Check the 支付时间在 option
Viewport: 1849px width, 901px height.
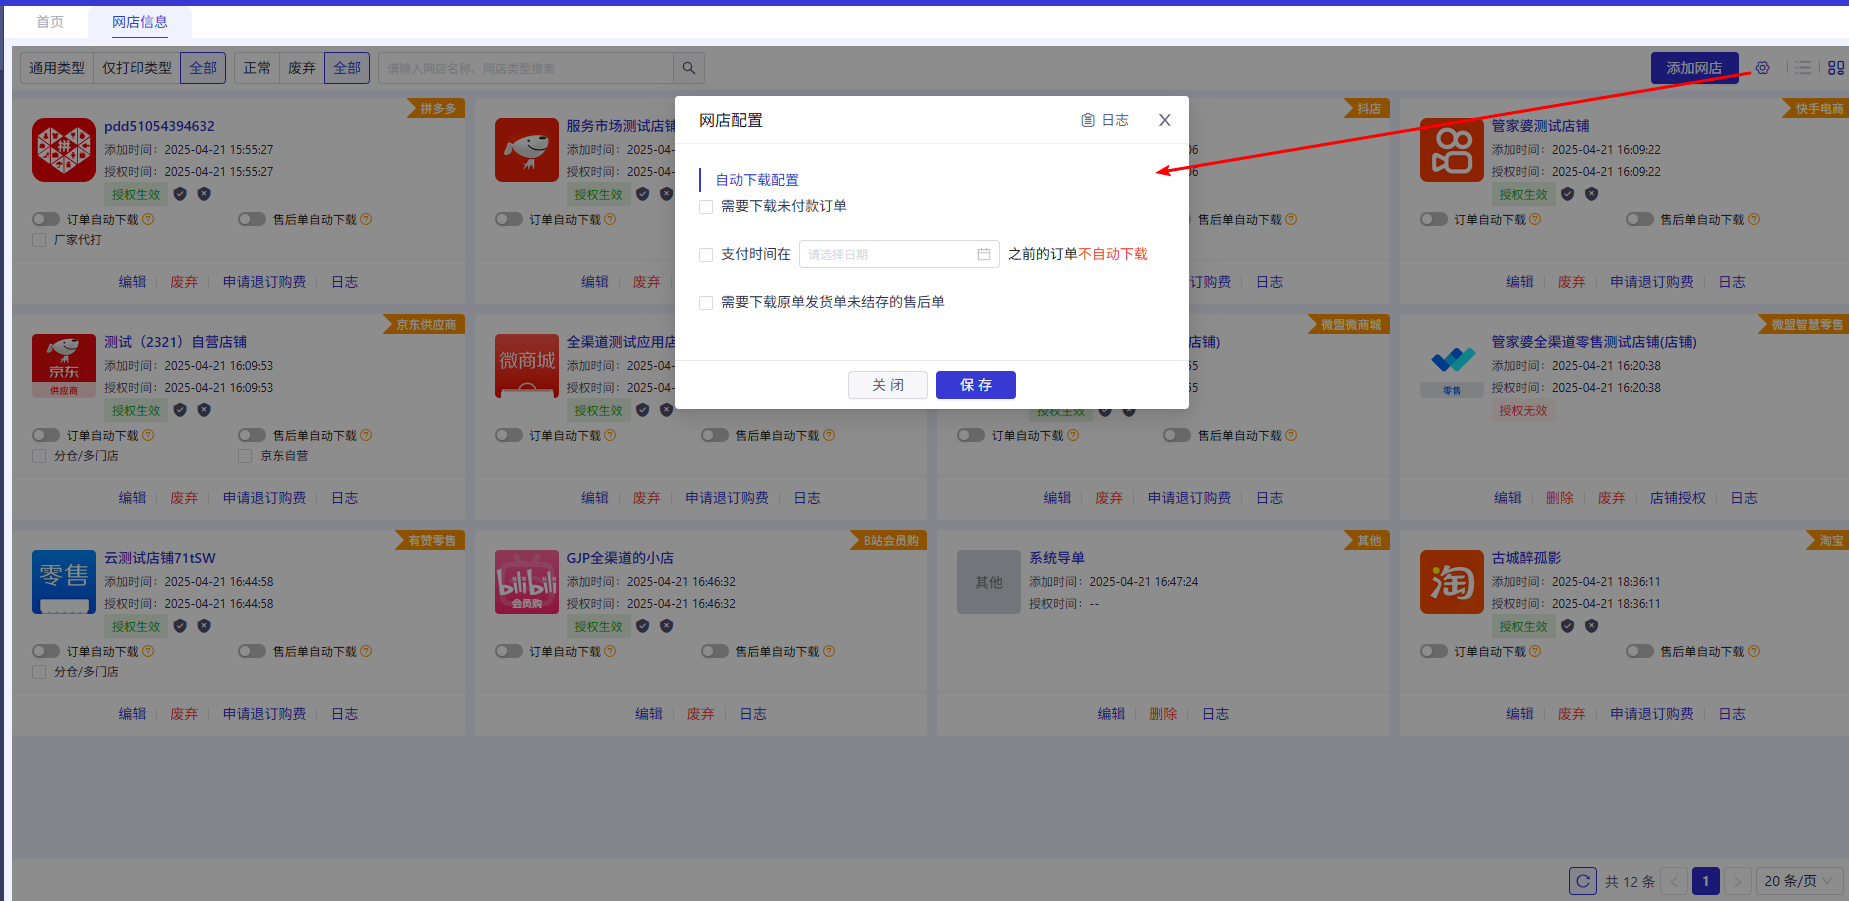tap(706, 255)
